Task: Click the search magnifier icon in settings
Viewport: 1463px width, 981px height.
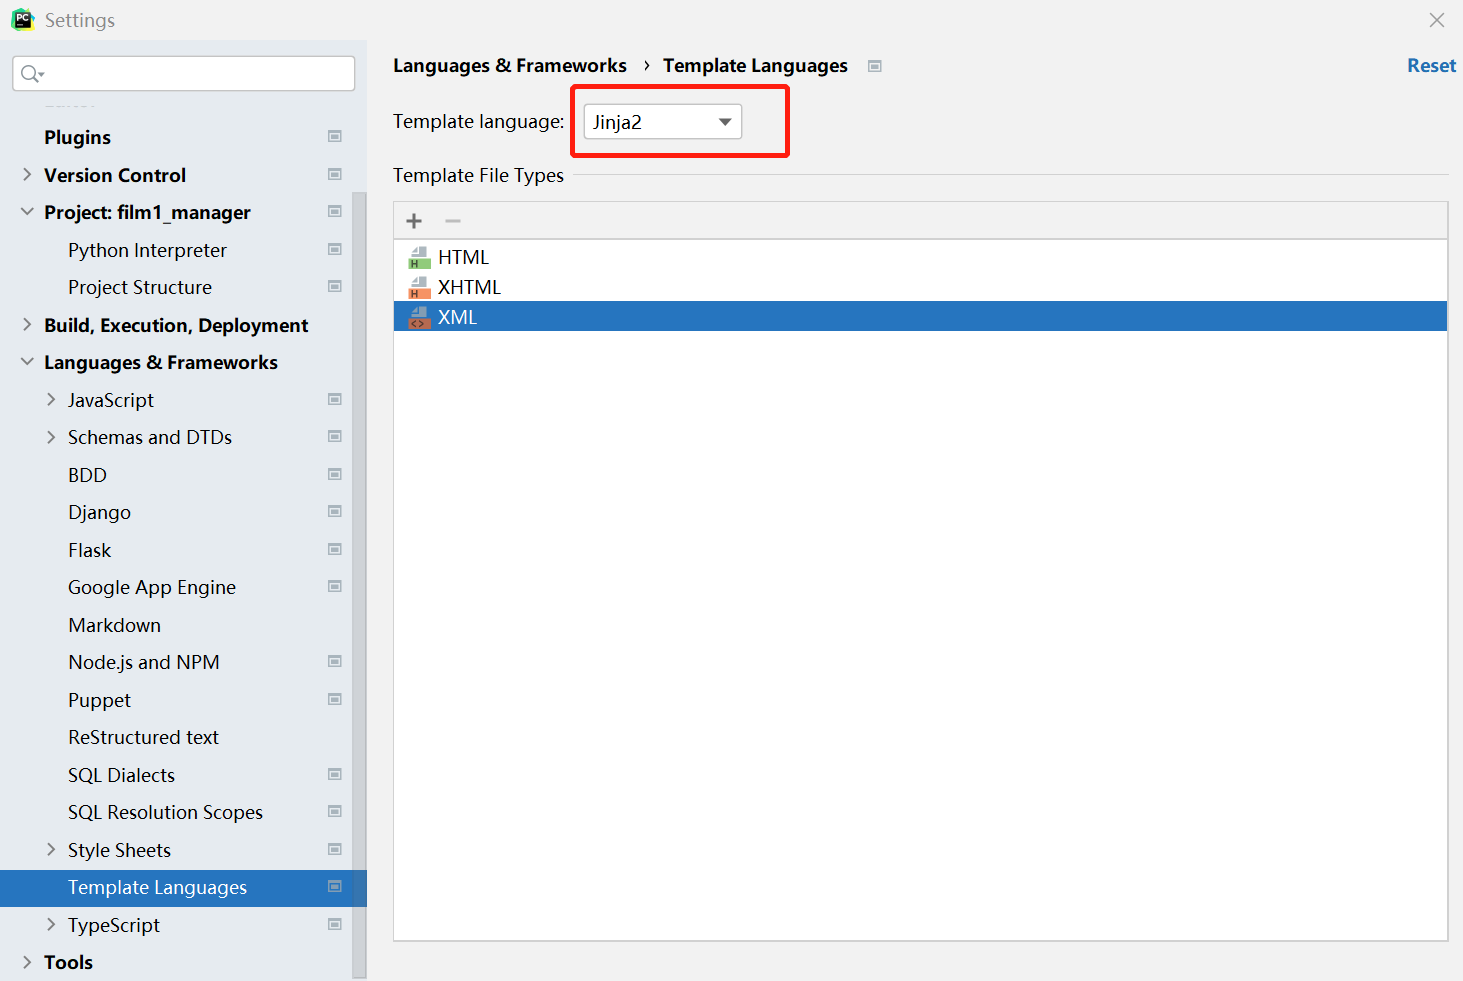Action: (x=32, y=74)
